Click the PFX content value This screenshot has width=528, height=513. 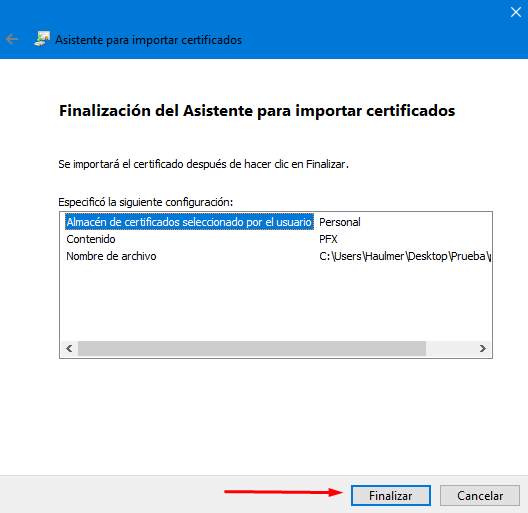point(328,239)
